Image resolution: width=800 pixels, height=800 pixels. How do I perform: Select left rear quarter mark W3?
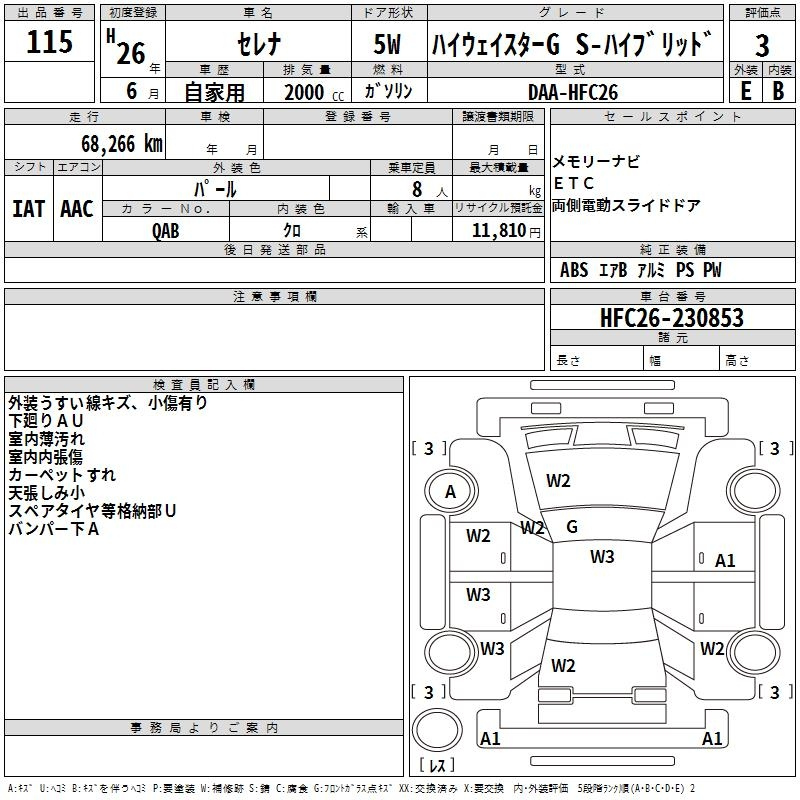[x=492, y=648]
